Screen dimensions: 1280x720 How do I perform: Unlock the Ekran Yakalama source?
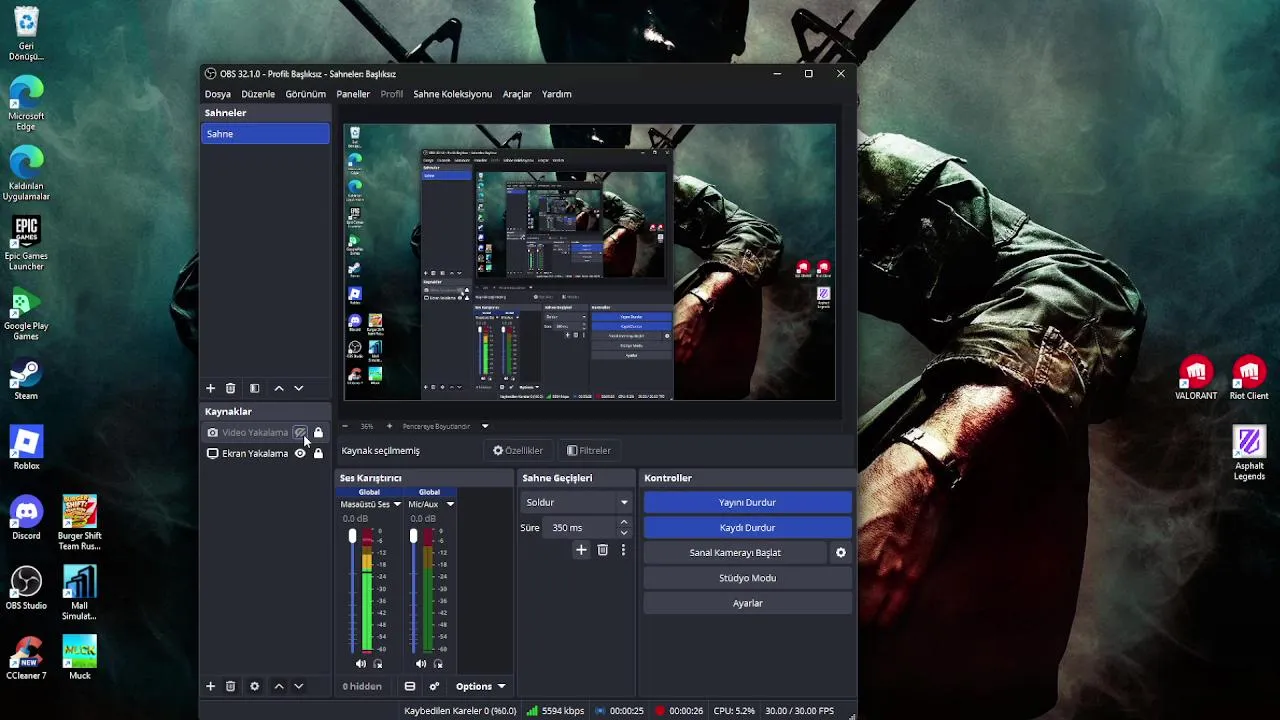[318, 453]
